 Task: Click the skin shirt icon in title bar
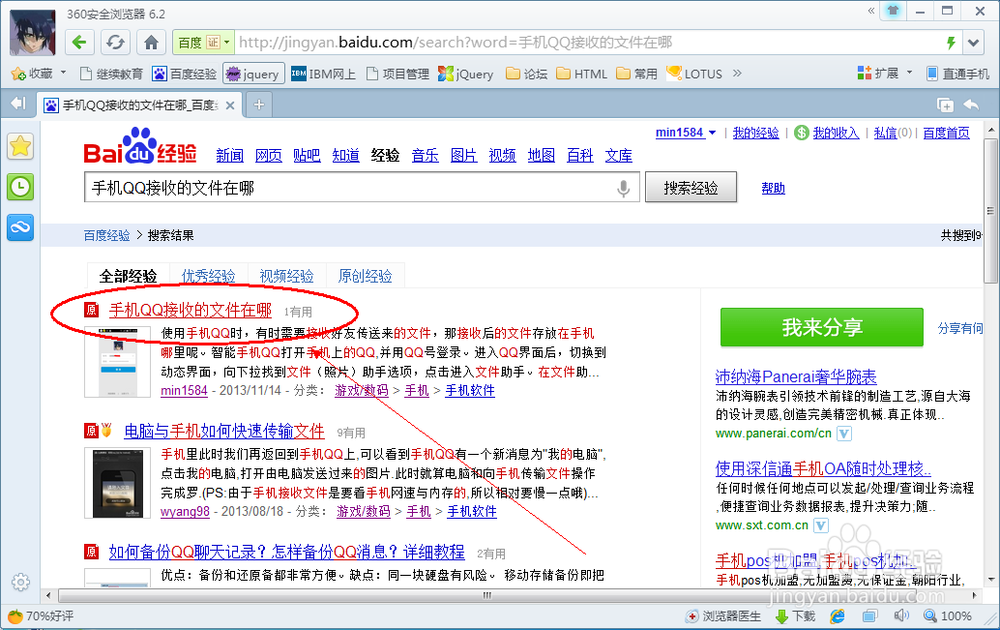(x=893, y=11)
